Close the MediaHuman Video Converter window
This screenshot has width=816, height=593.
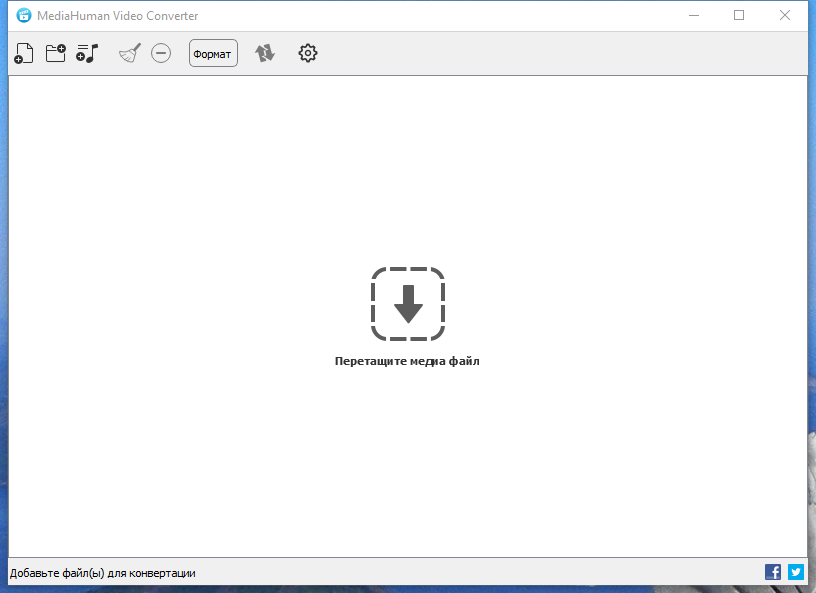click(785, 16)
